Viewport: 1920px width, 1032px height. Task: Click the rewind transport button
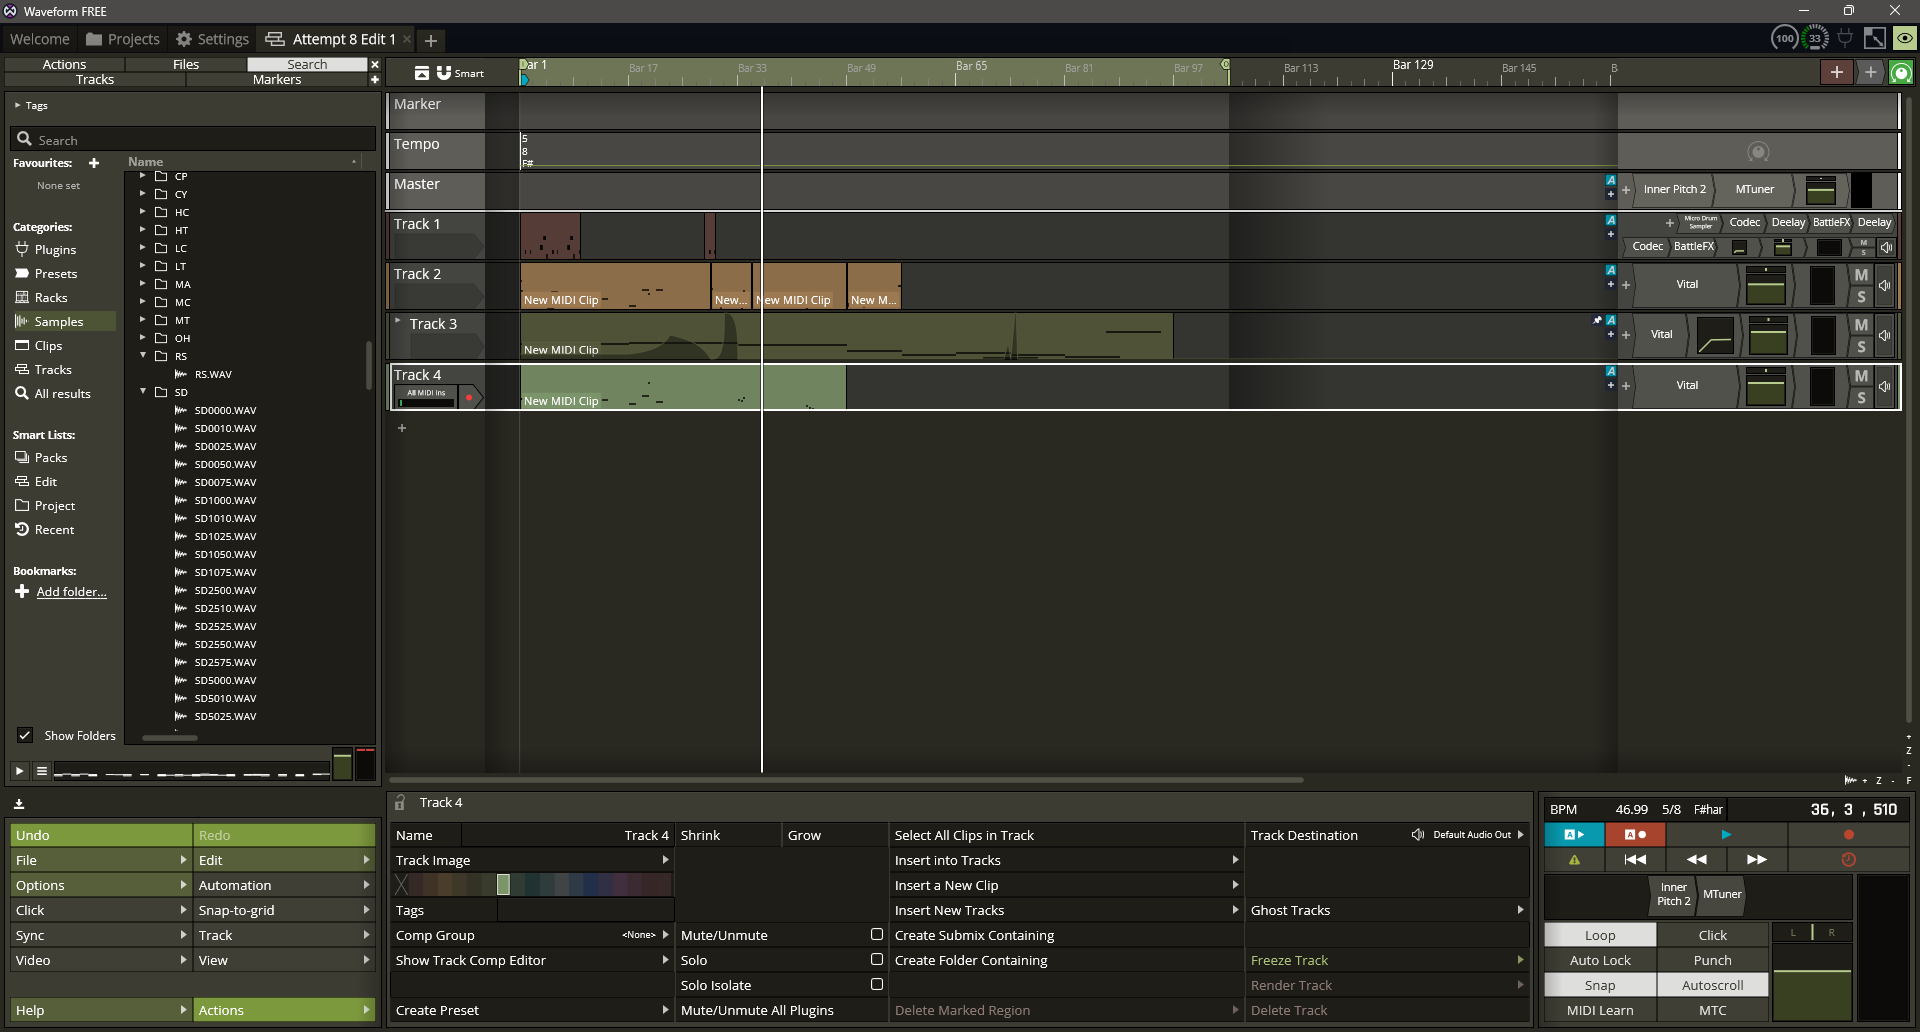click(1696, 859)
